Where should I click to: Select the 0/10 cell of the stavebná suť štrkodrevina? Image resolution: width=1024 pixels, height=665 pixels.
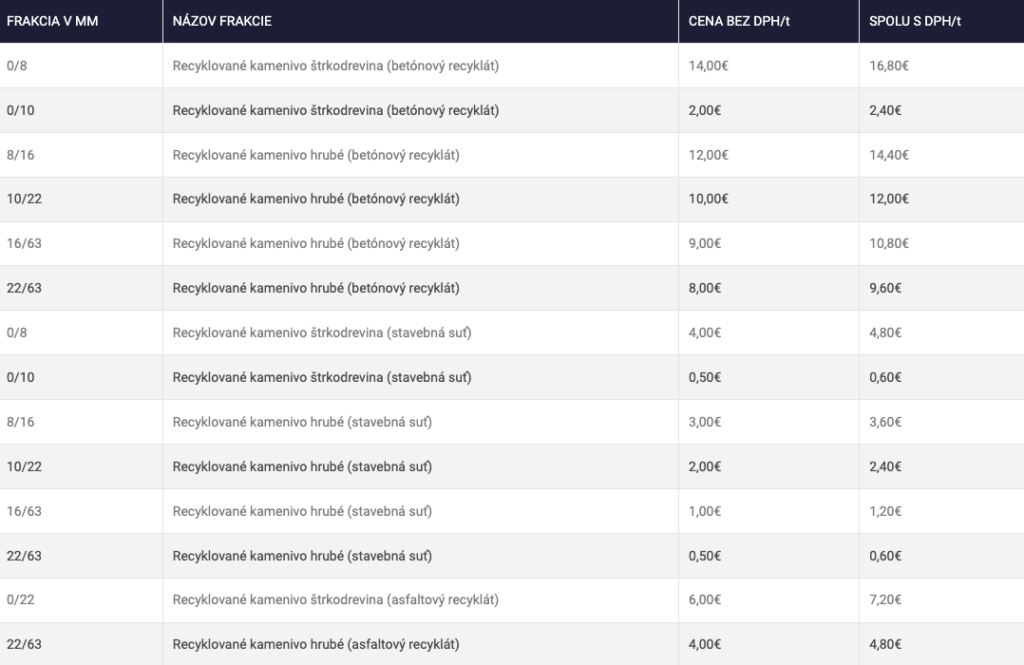(x=81, y=378)
